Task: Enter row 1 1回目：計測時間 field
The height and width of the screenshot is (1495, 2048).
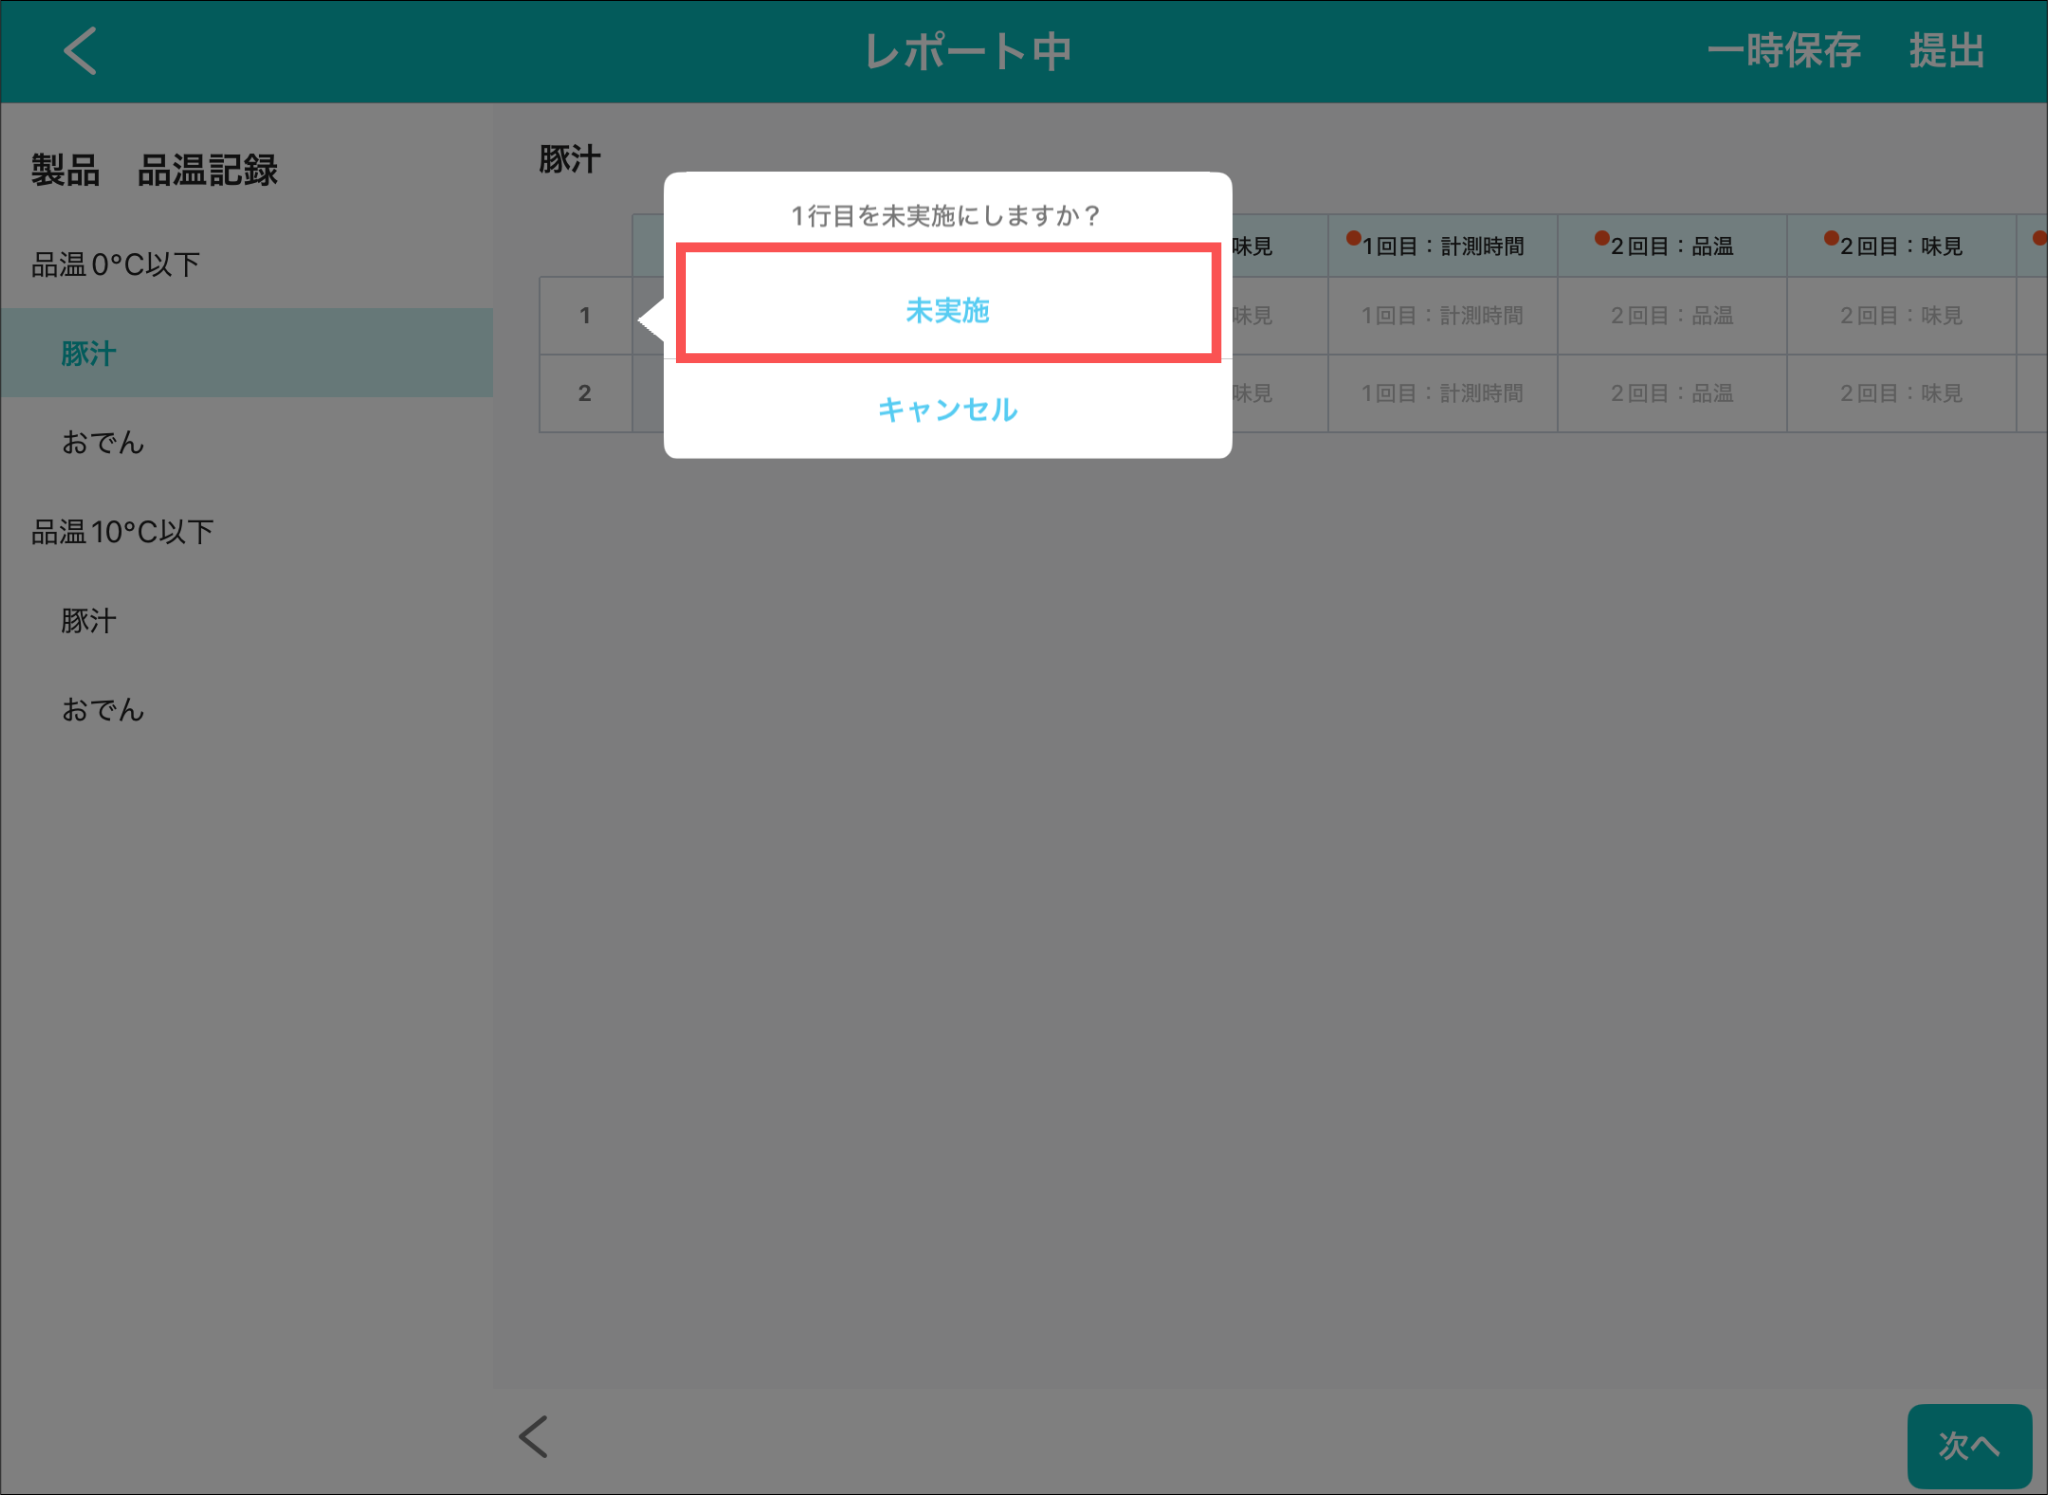Action: [x=1441, y=316]
